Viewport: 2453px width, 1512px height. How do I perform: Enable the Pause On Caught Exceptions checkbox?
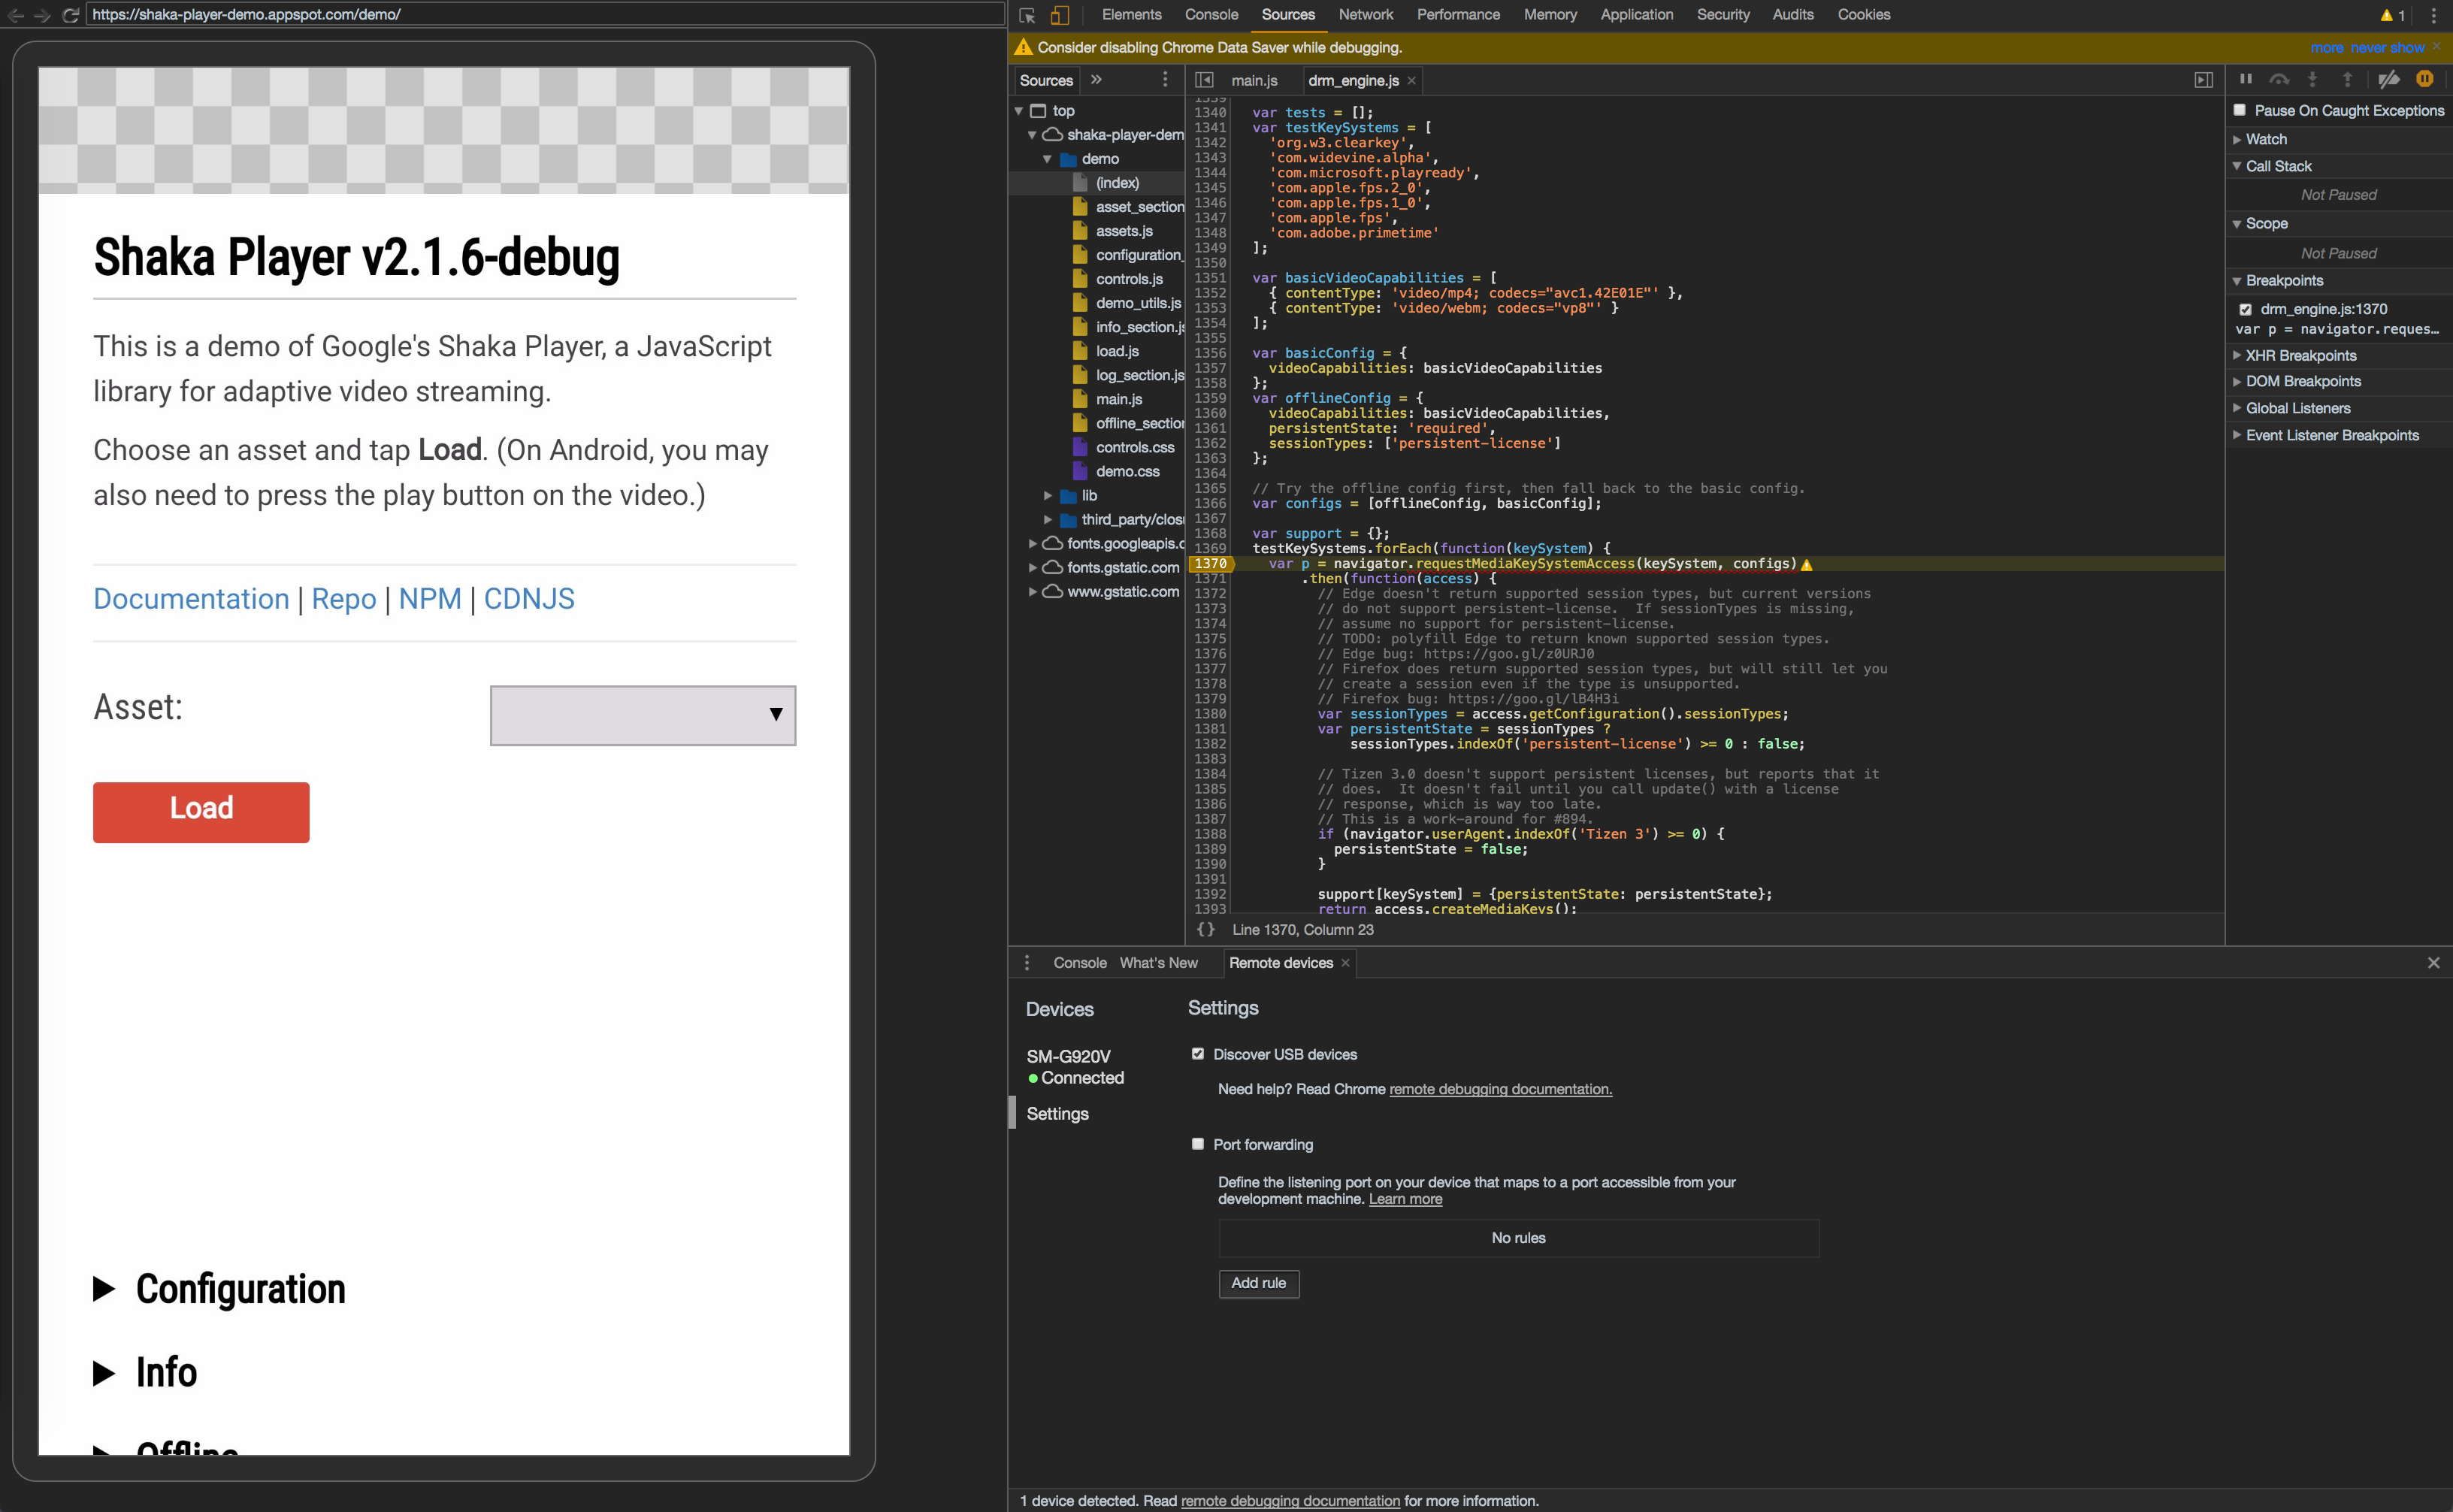tap(2240, 110)
